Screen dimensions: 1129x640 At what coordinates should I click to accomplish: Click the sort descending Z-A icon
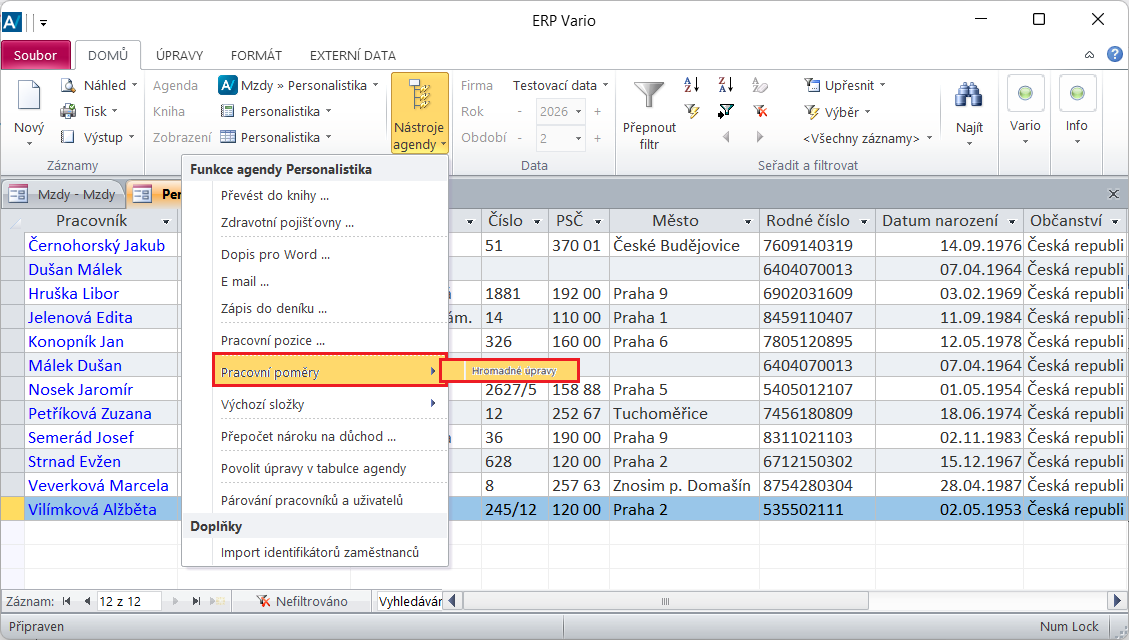point(726,86)
